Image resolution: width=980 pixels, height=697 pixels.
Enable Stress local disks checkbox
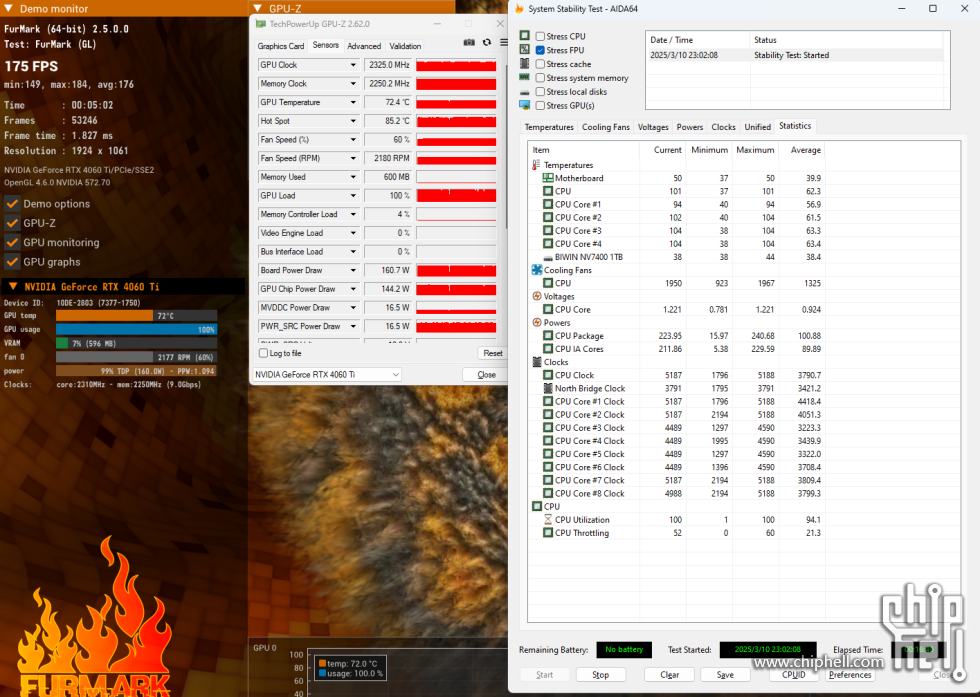pyautogui.click(x=540, y=91)
